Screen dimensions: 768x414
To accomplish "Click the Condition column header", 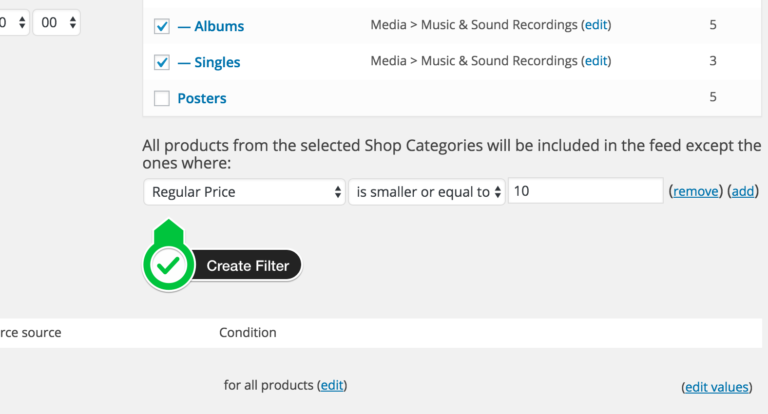I will [247, 333].
